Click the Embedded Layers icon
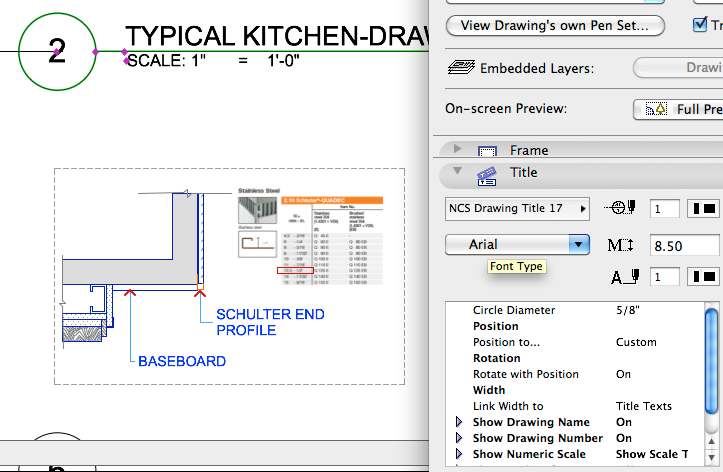The width and height of the screenshot is (723, 472). tap(461, 67)
